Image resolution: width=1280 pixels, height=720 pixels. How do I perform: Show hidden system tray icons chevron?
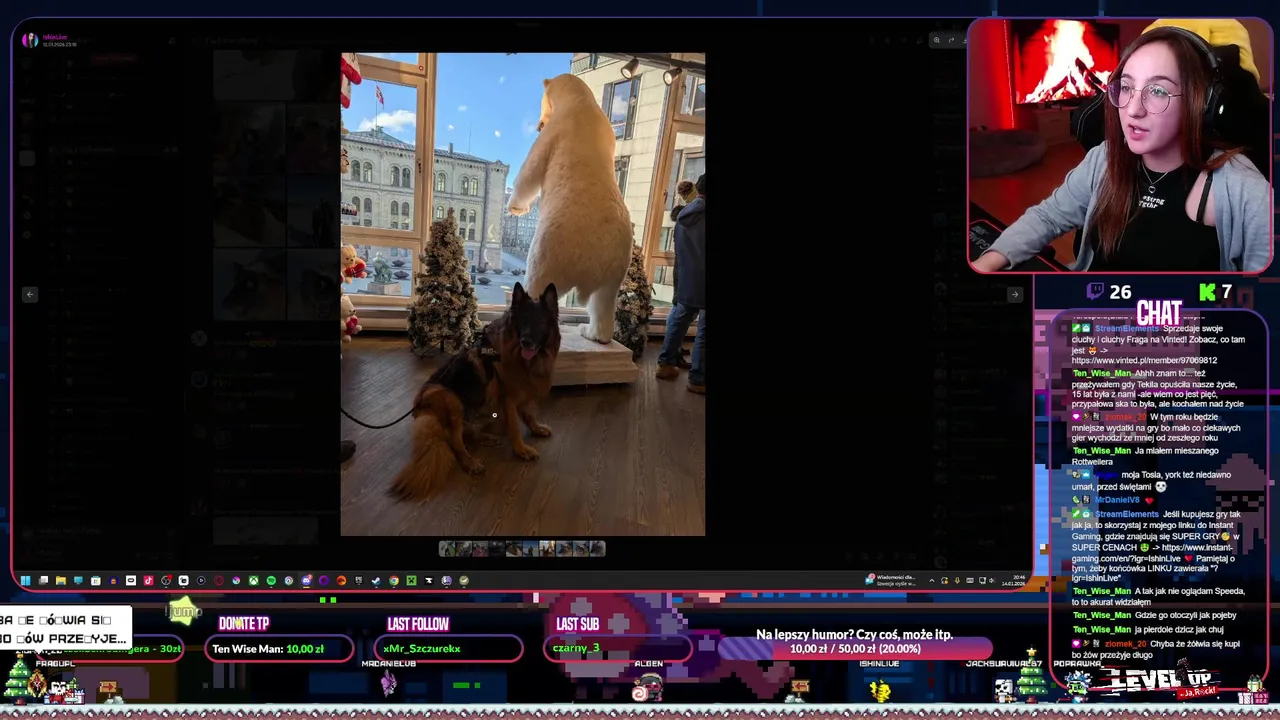pyautogui.click(x=932, y=580)
